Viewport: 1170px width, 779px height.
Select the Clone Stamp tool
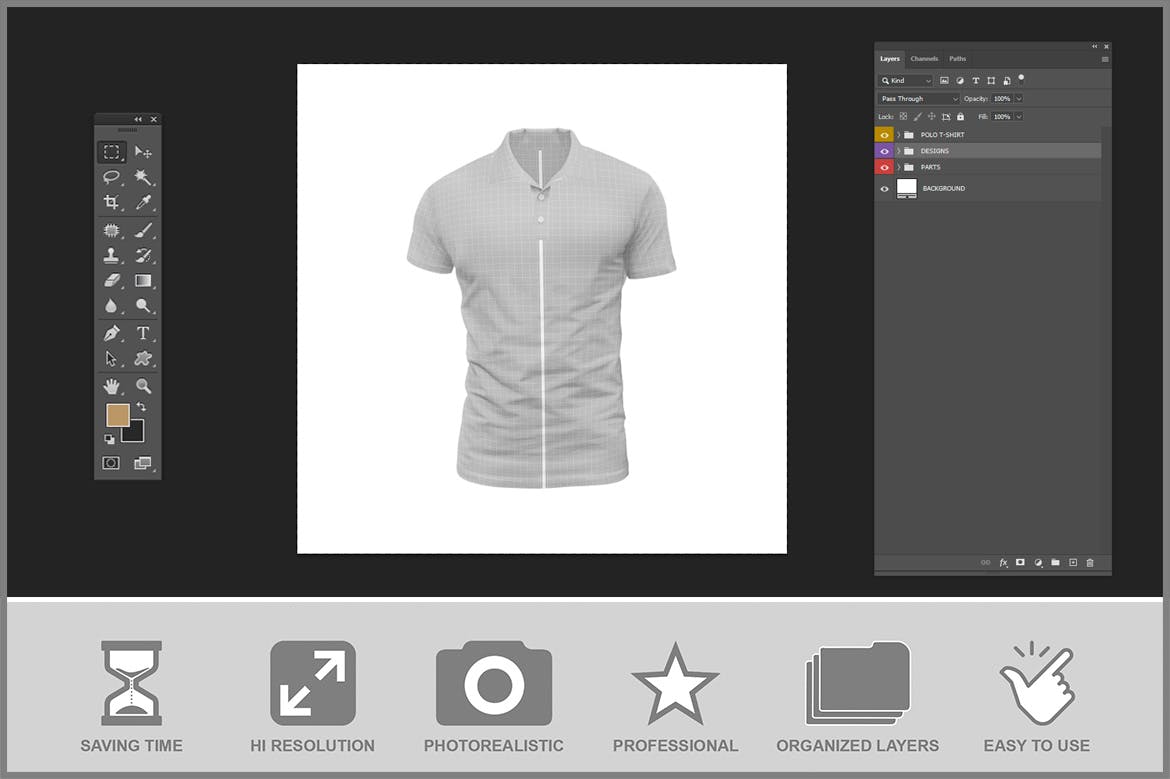pos(112,255)
